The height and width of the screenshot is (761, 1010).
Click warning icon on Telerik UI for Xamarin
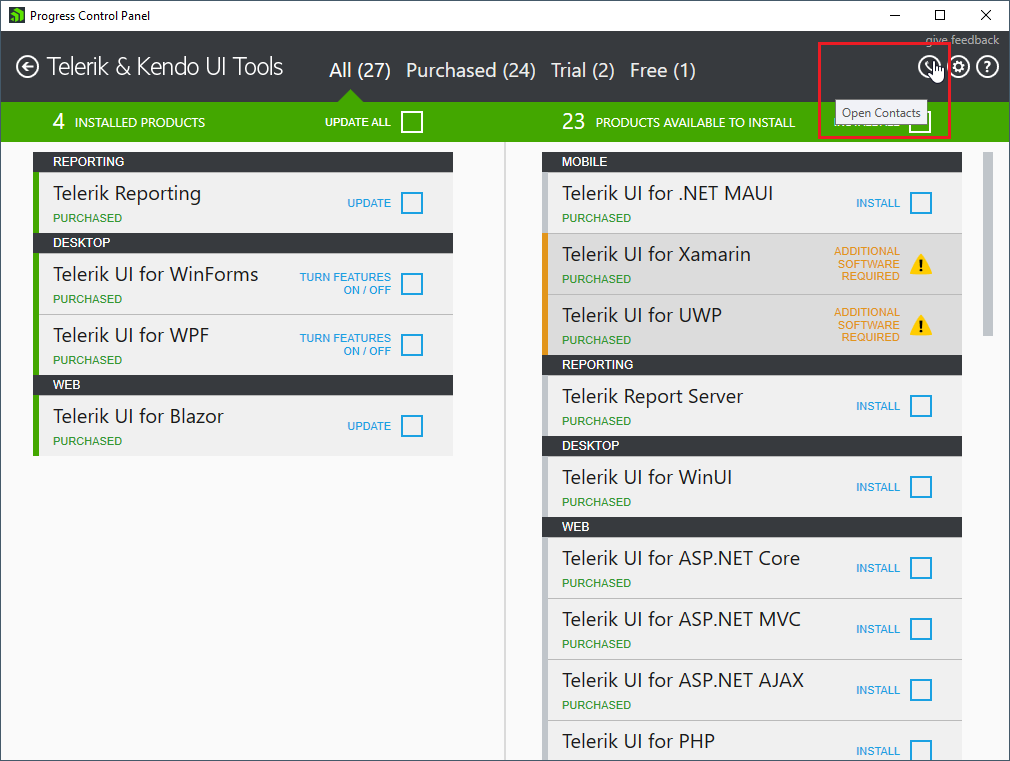[x=920, y=264]
